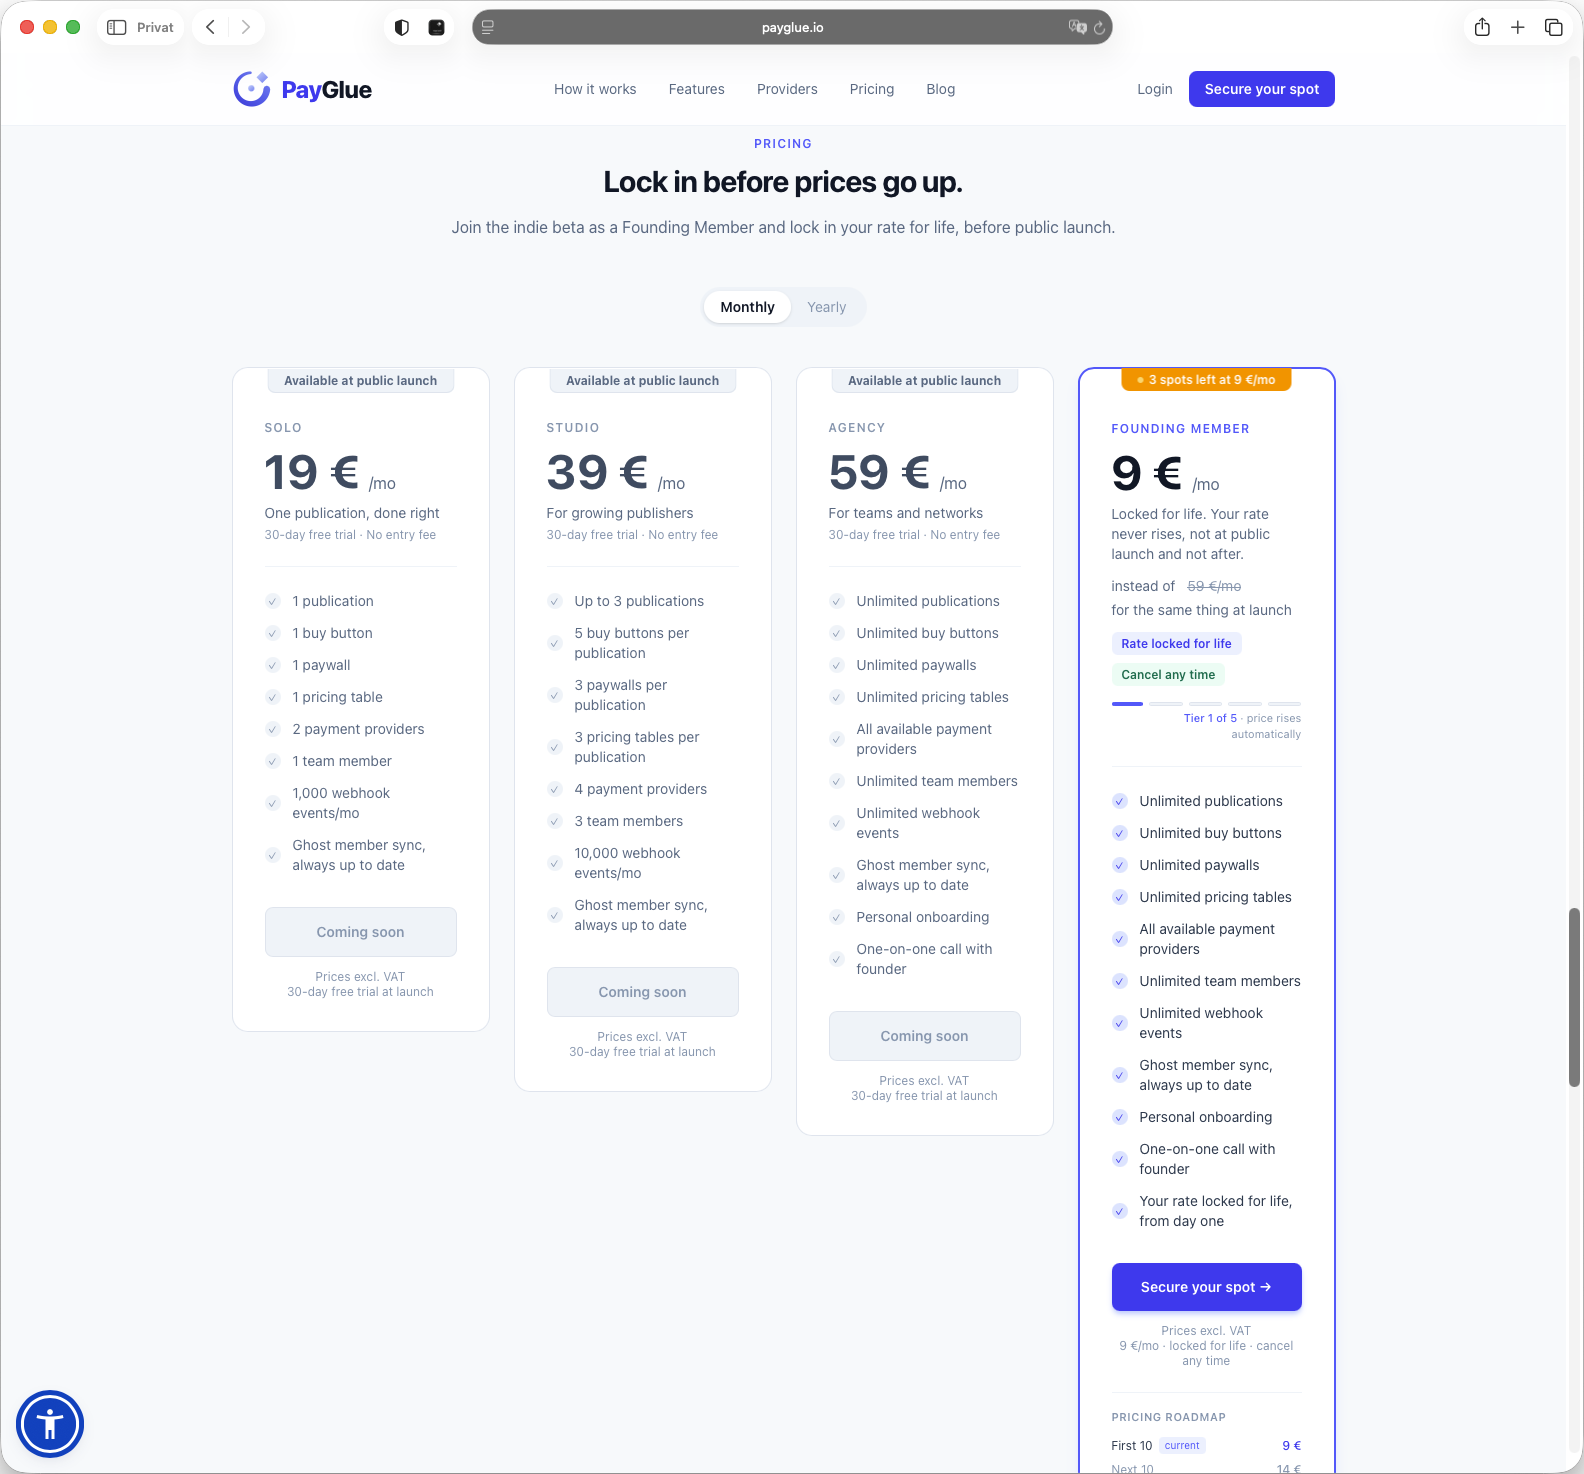Click the page's vertical scrollbar thumb

1574,997
